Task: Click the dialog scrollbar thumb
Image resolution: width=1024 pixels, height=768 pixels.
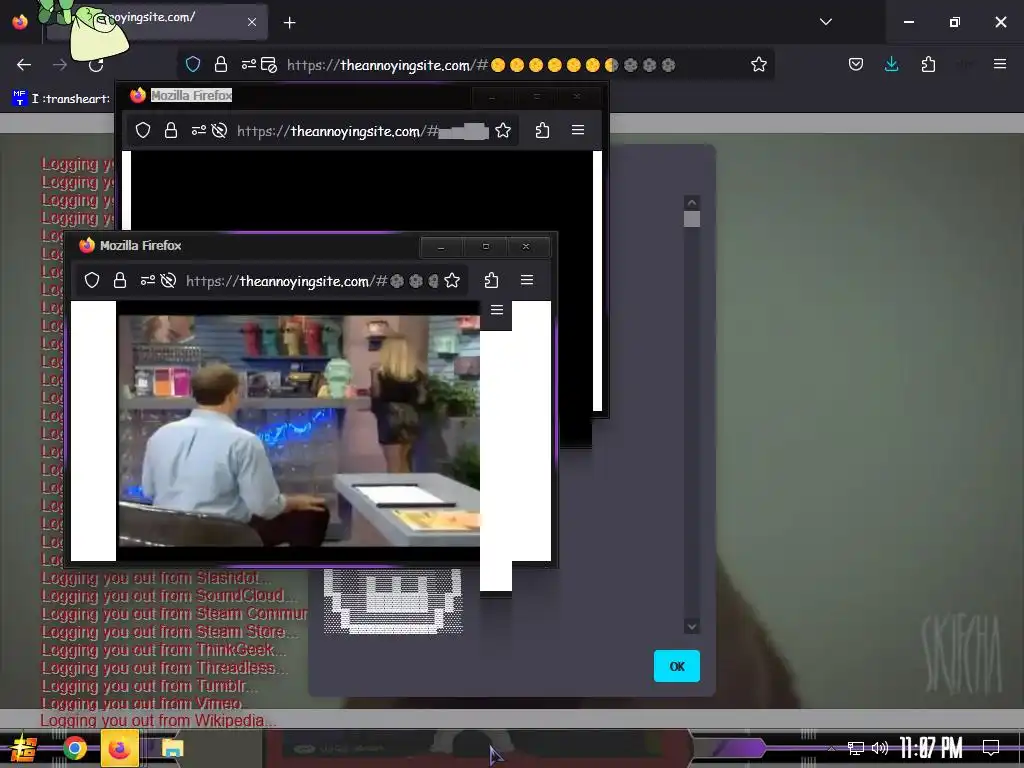Action: point(692,219)
